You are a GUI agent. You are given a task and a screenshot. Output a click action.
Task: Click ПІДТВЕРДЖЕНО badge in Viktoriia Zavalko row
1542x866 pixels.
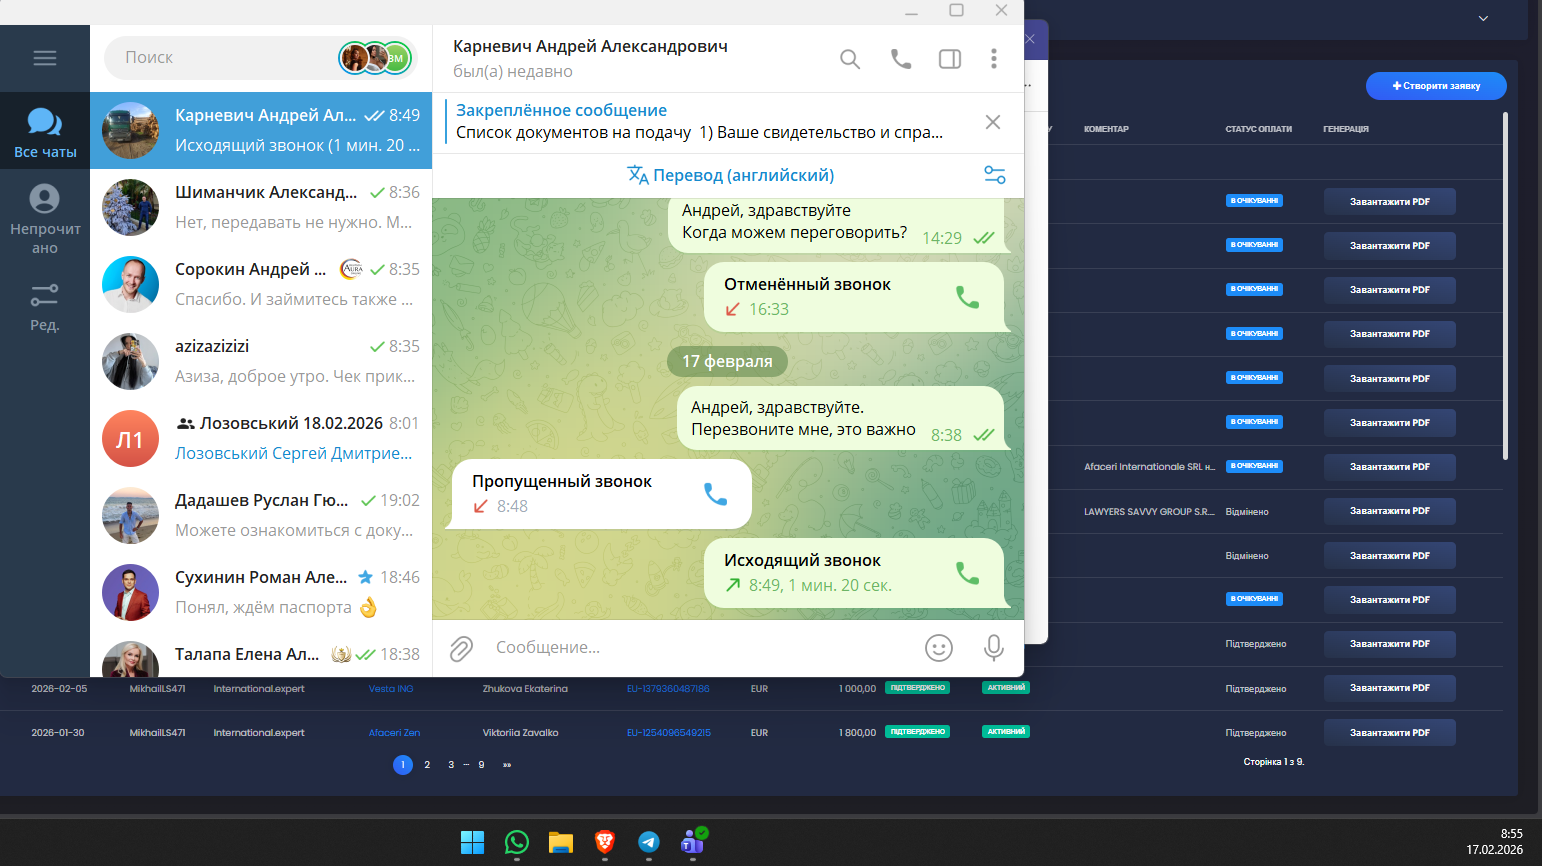coord(917,732)
